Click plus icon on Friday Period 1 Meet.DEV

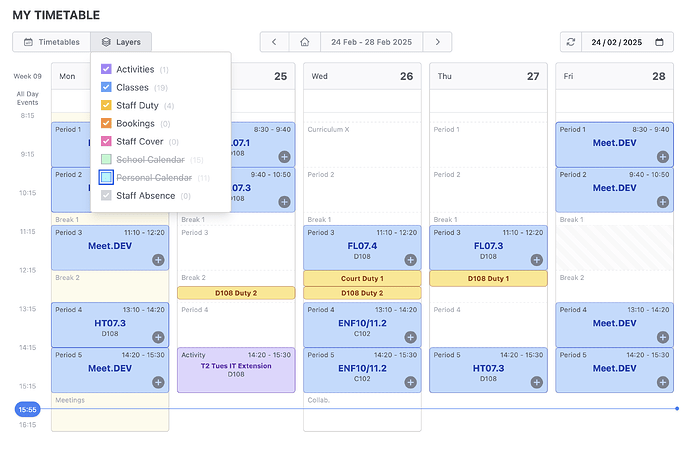coord(663,157)
